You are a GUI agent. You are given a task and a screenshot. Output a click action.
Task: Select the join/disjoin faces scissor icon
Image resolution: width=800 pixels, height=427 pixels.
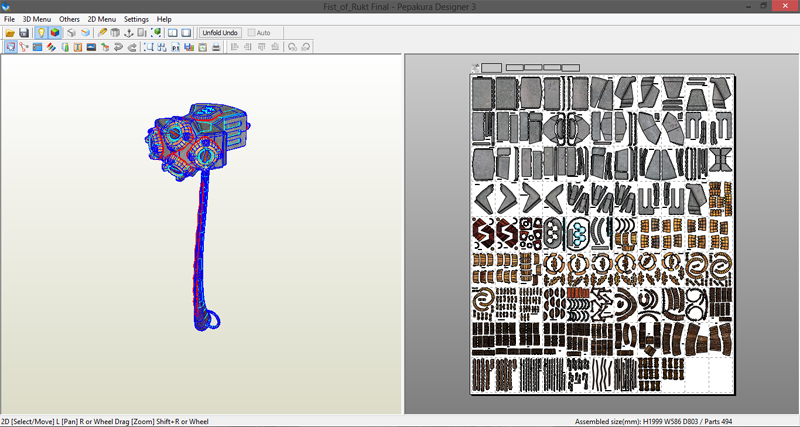coord(23,47)
